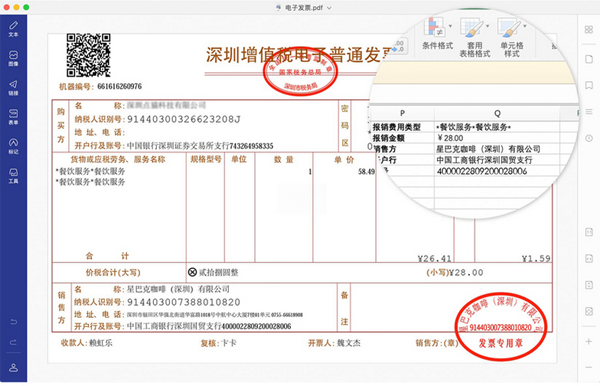This screenshot has height=386, width=600.
Task: Click buyer tax ID 91440300326623208J
Action: point(184,119)
